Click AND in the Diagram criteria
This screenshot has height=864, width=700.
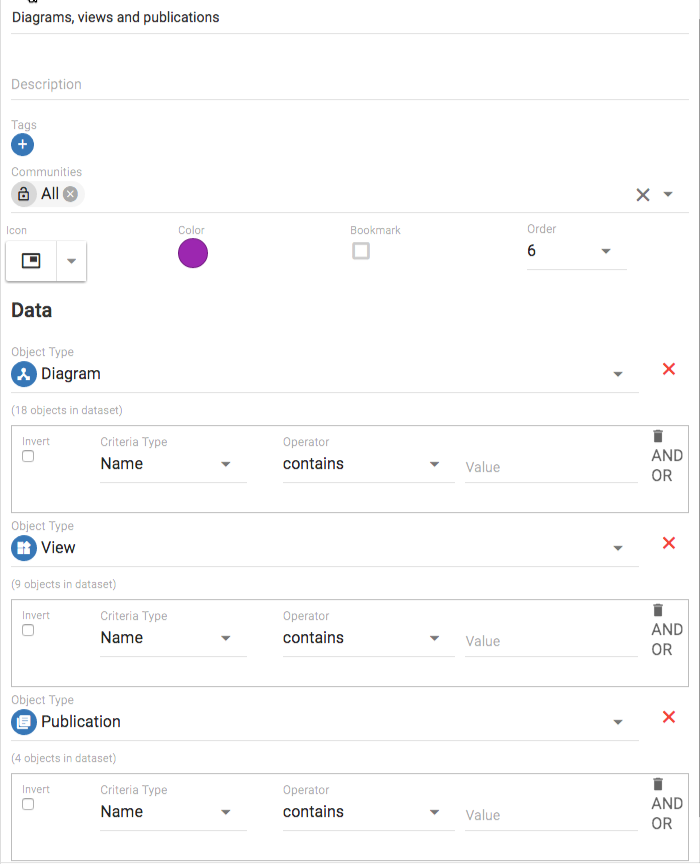pos(667,455)
